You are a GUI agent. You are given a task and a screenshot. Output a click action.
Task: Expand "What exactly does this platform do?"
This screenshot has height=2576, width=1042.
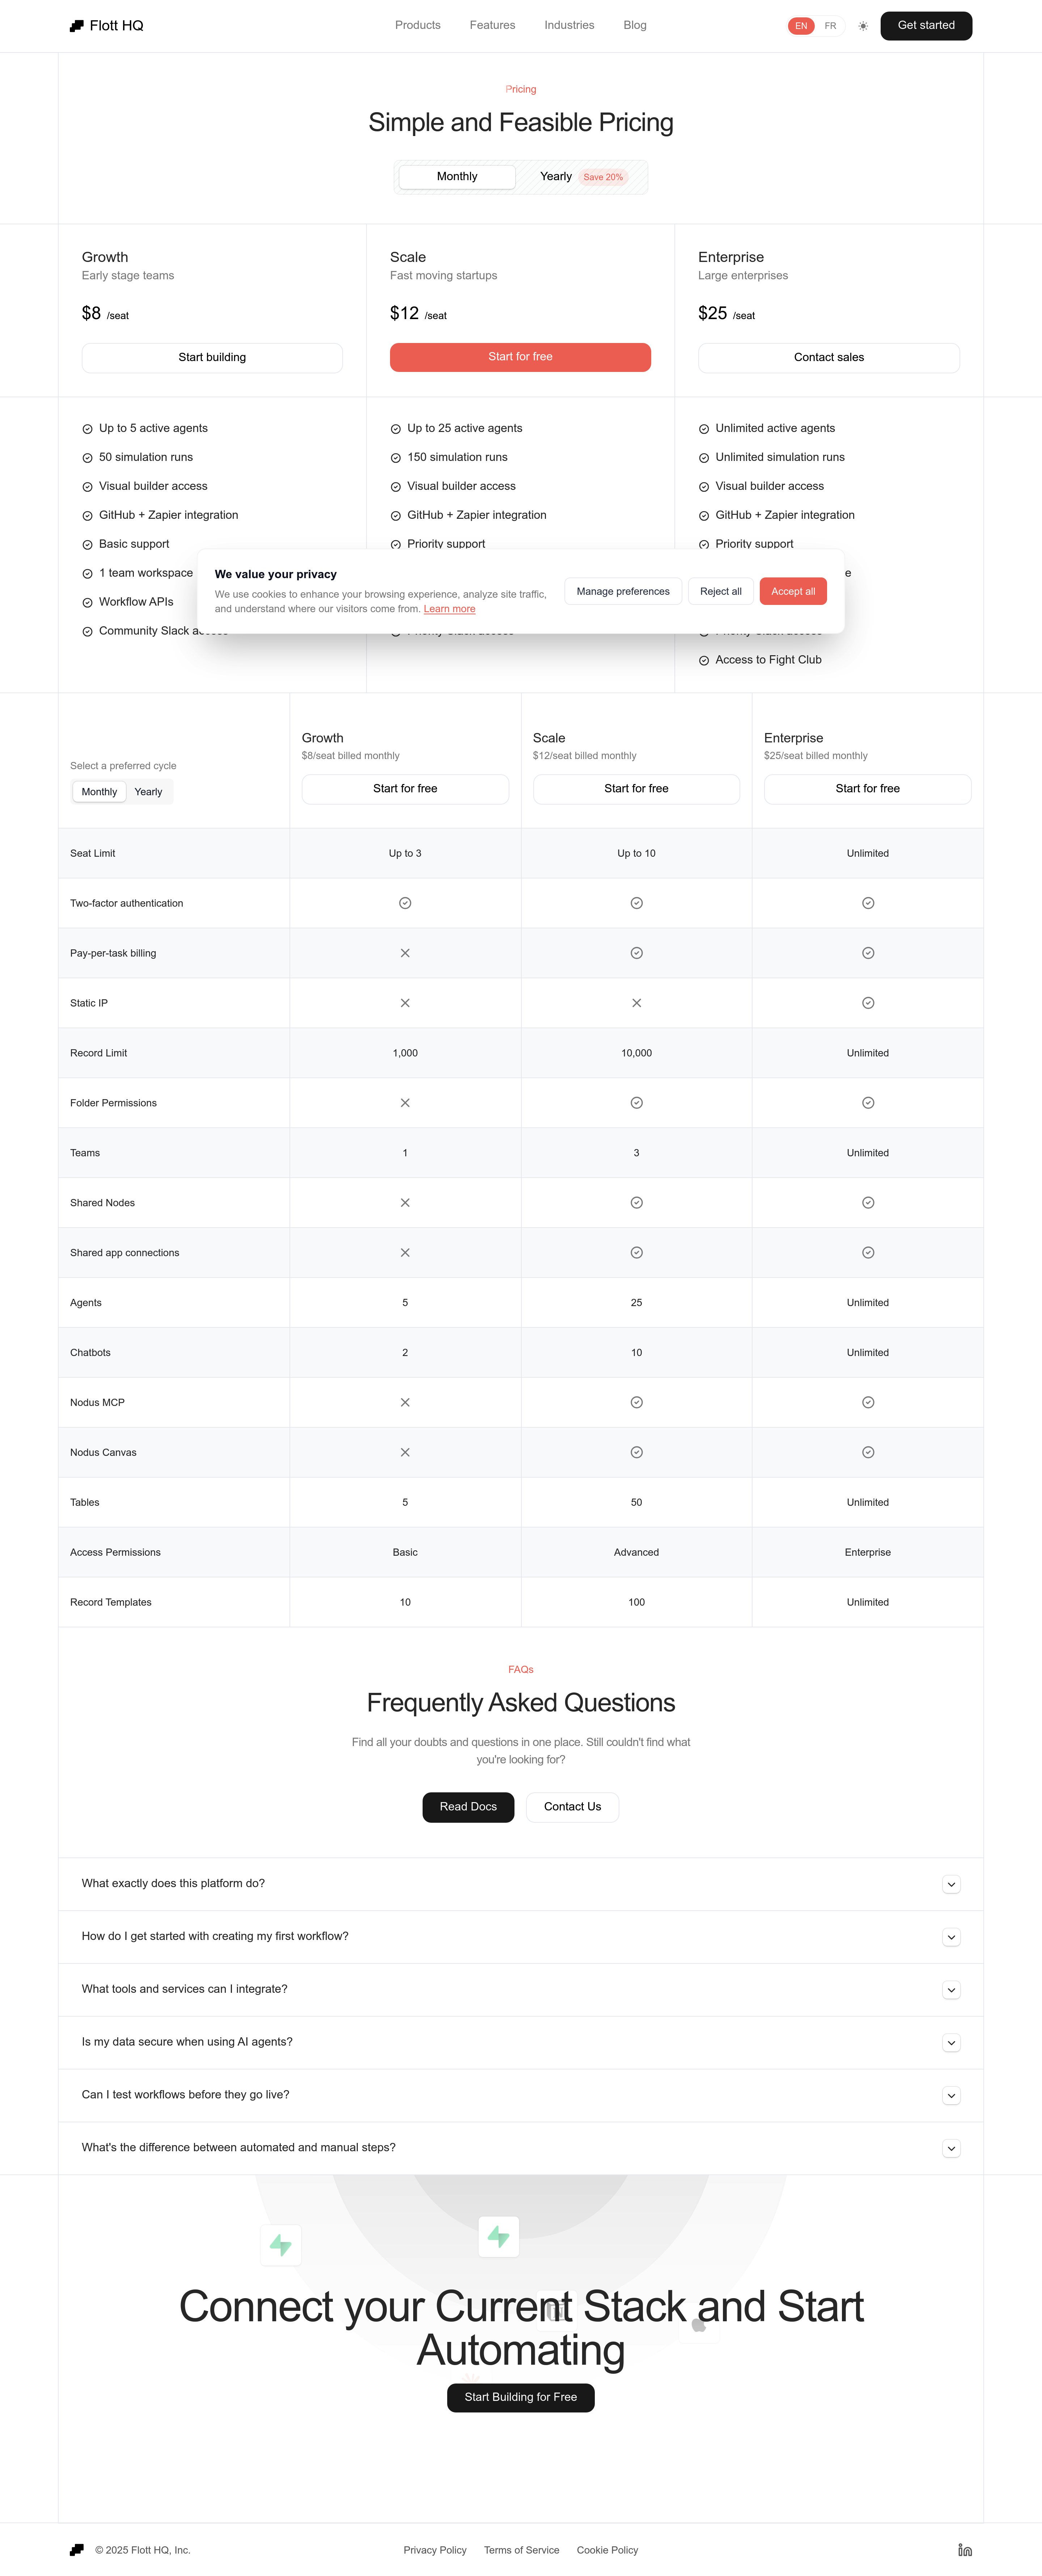coord(951,1884)
